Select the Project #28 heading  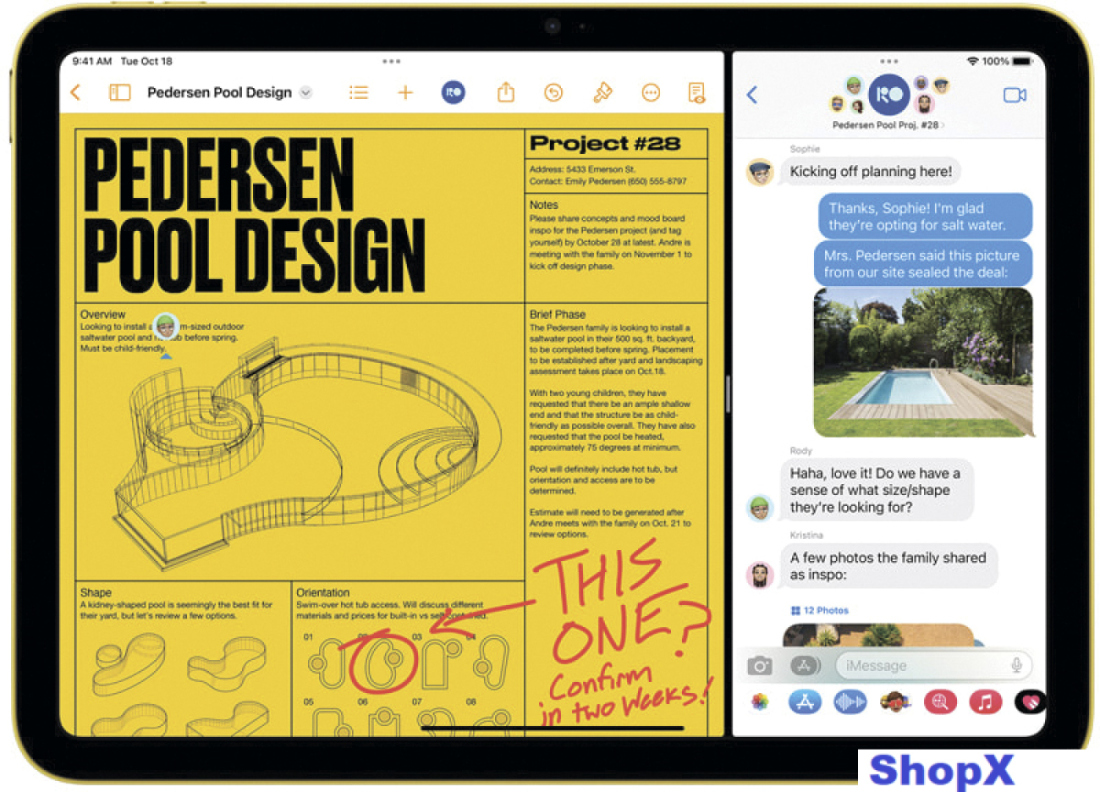pos(605,143)
